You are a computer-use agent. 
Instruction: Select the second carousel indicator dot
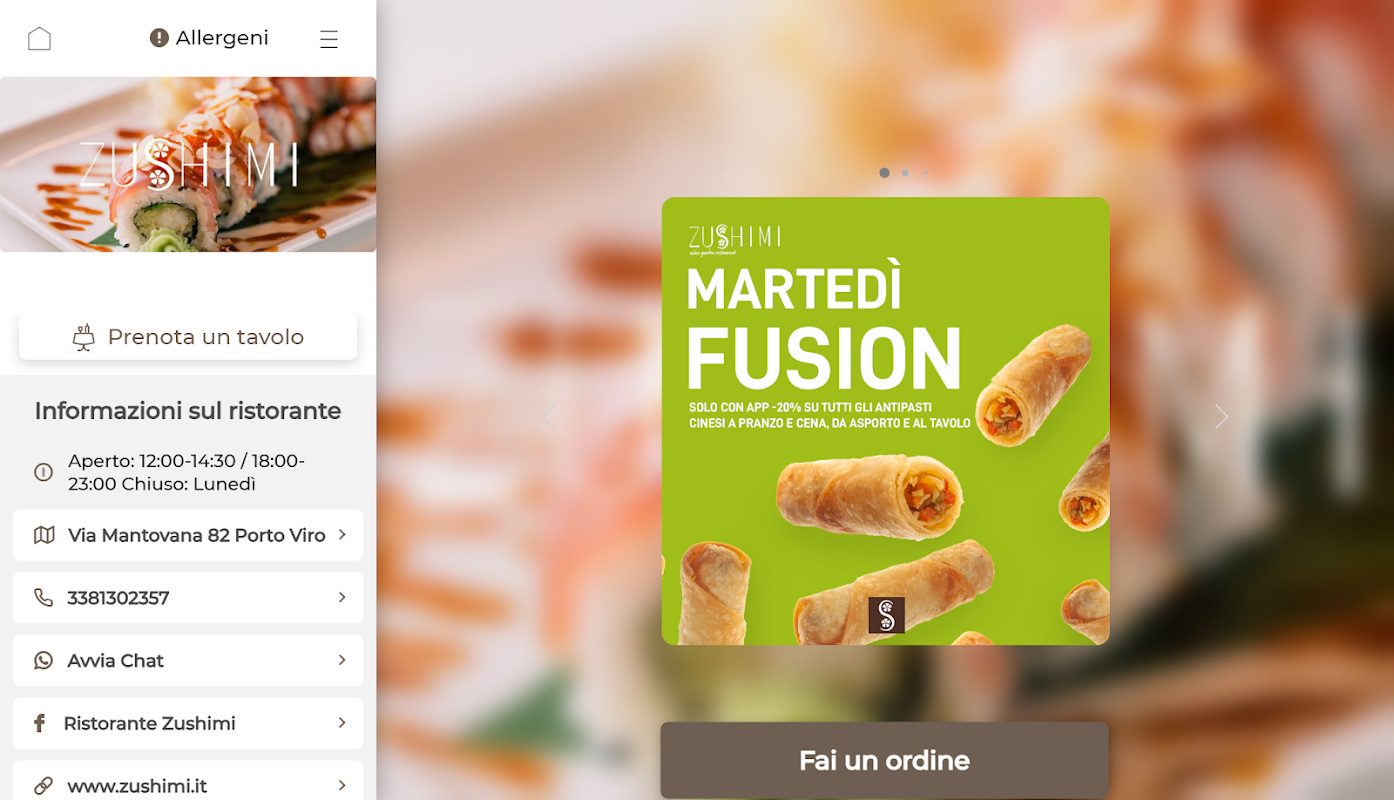tap(905, 173)
